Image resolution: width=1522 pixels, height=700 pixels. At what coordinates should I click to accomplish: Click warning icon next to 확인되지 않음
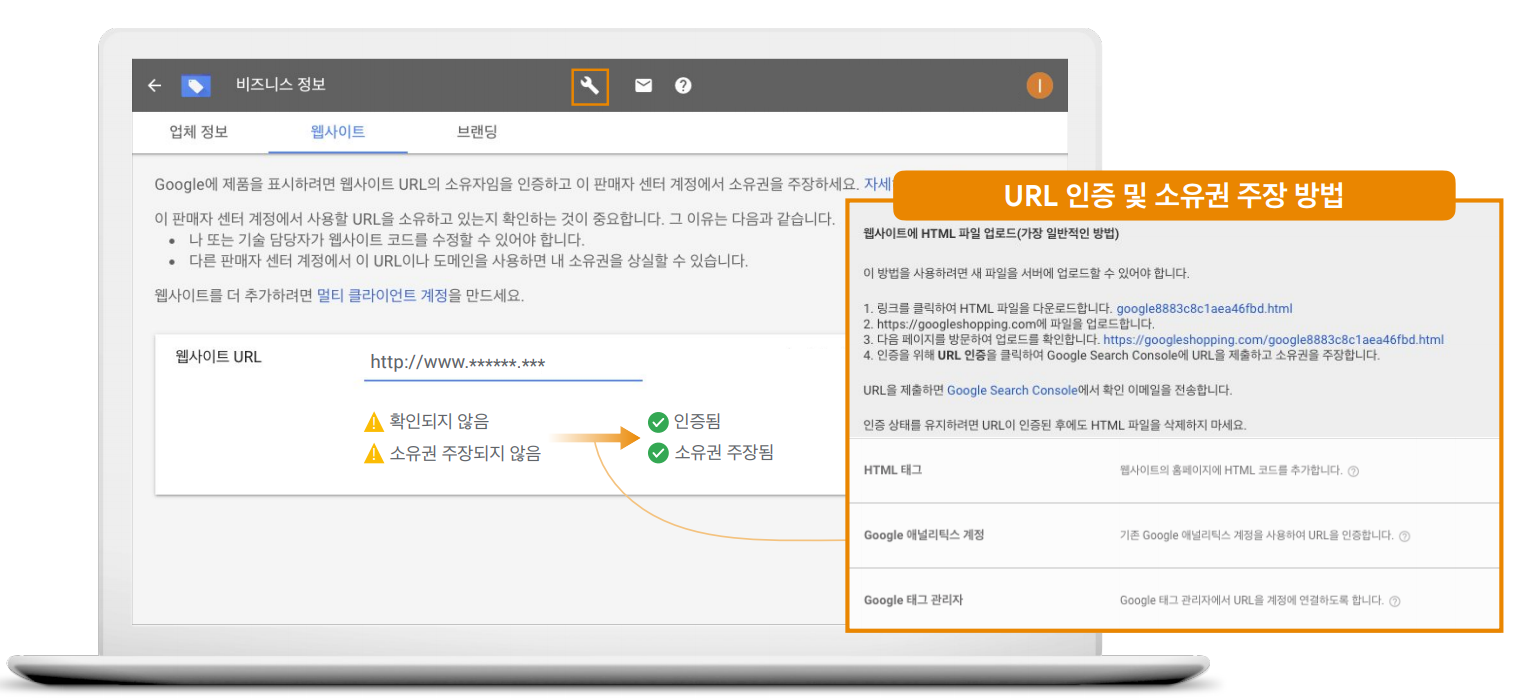click(x=374, y=421)
